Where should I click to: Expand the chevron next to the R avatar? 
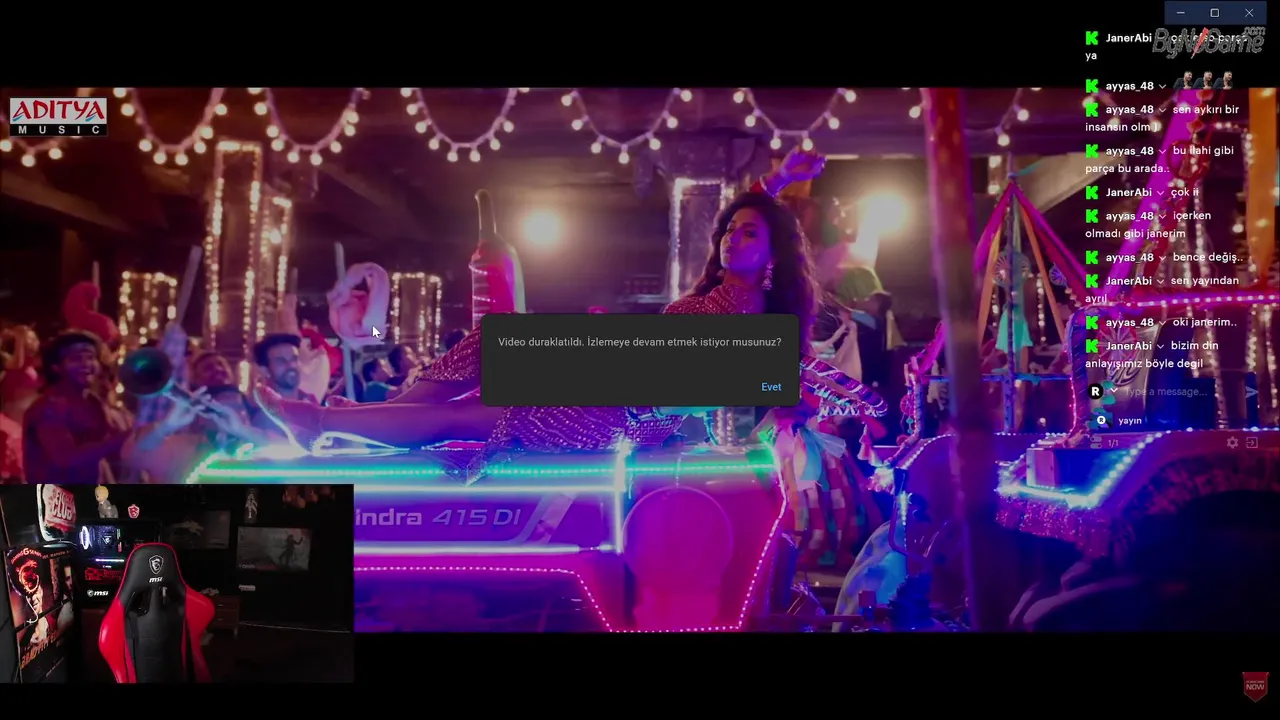pyautogui.click(x=1114, y=391)
